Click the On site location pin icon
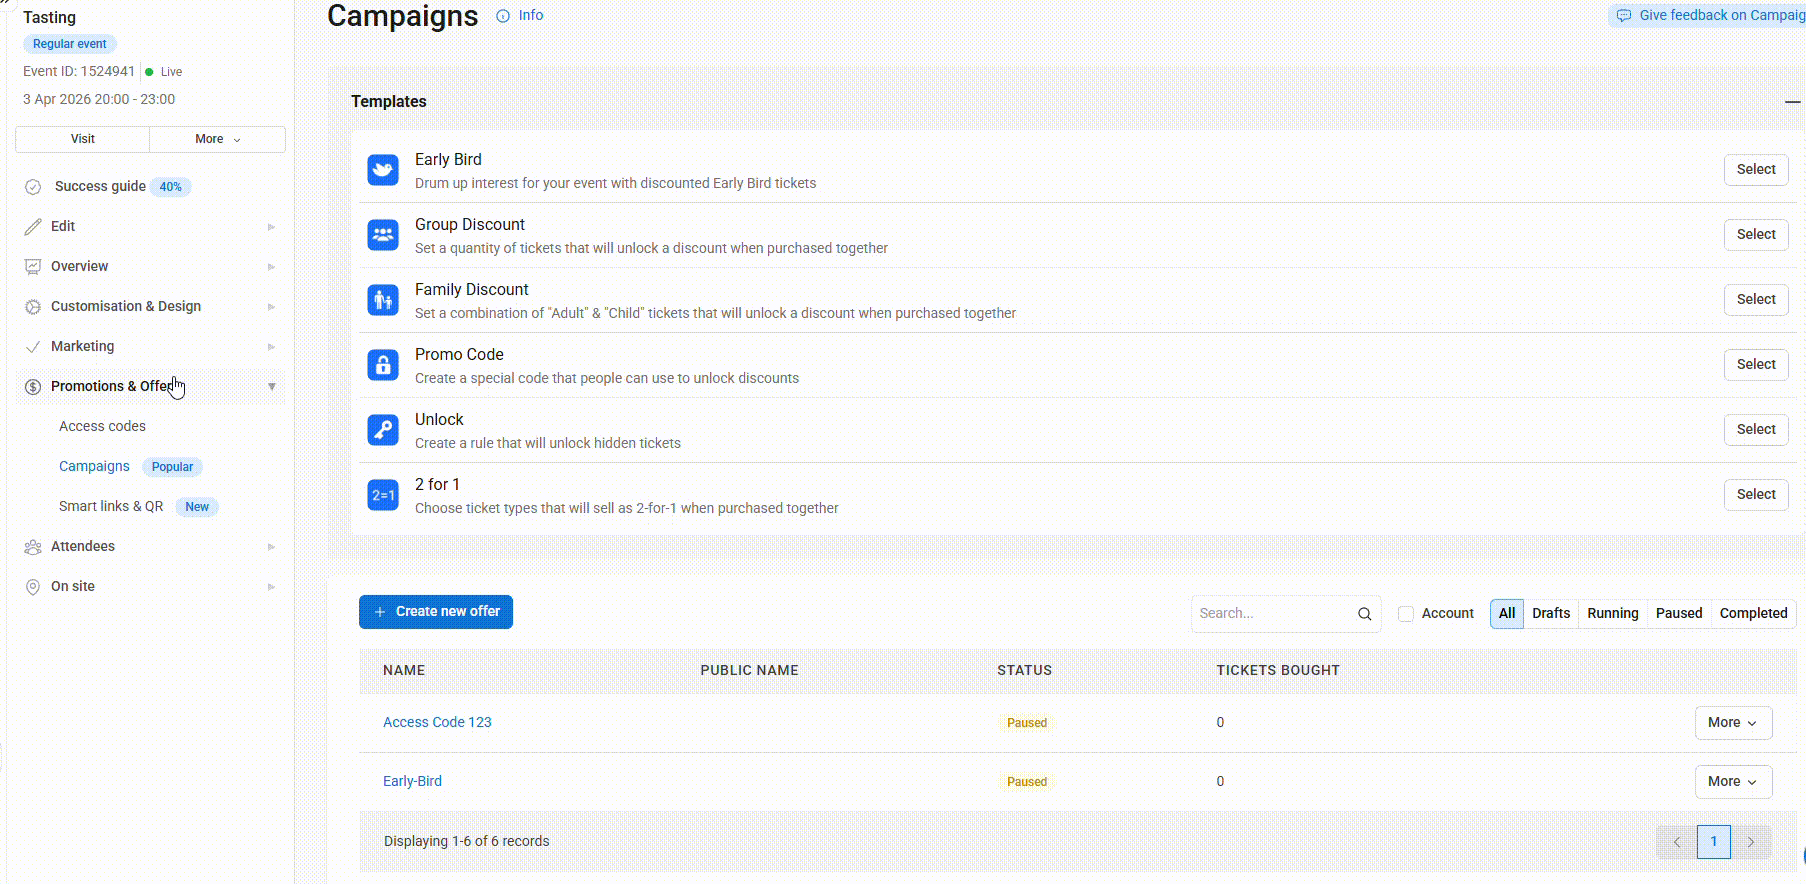Viewport: 1806px width, 884px height. [33, 587]
